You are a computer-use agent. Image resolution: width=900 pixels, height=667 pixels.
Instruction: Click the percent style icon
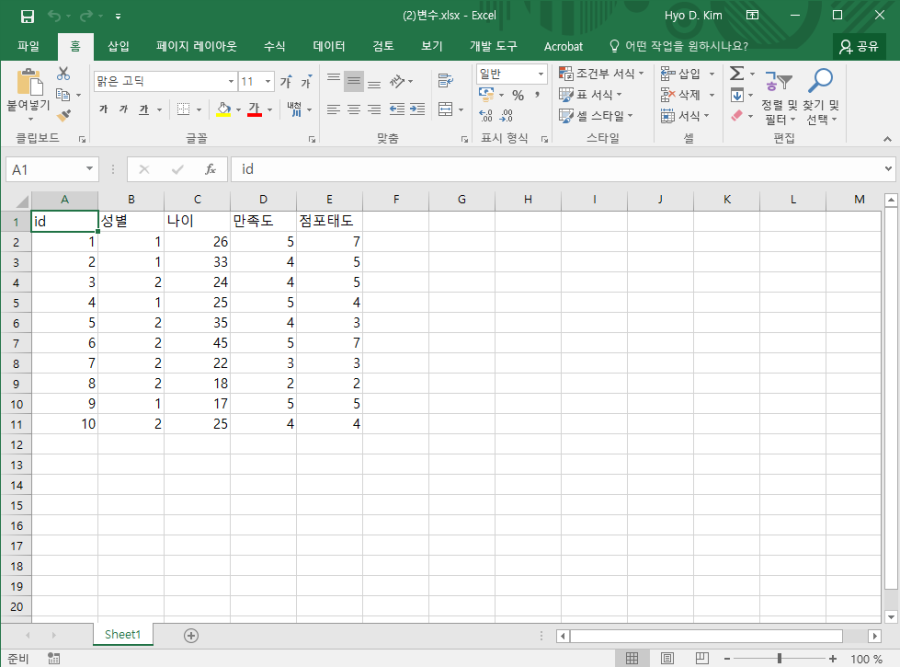[x=518, y=95]
